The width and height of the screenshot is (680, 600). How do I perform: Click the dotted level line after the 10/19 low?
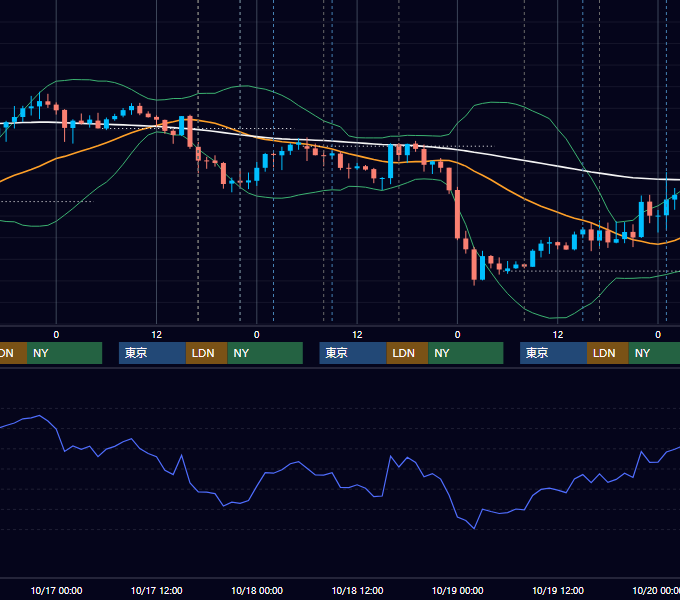click(594, 271)
